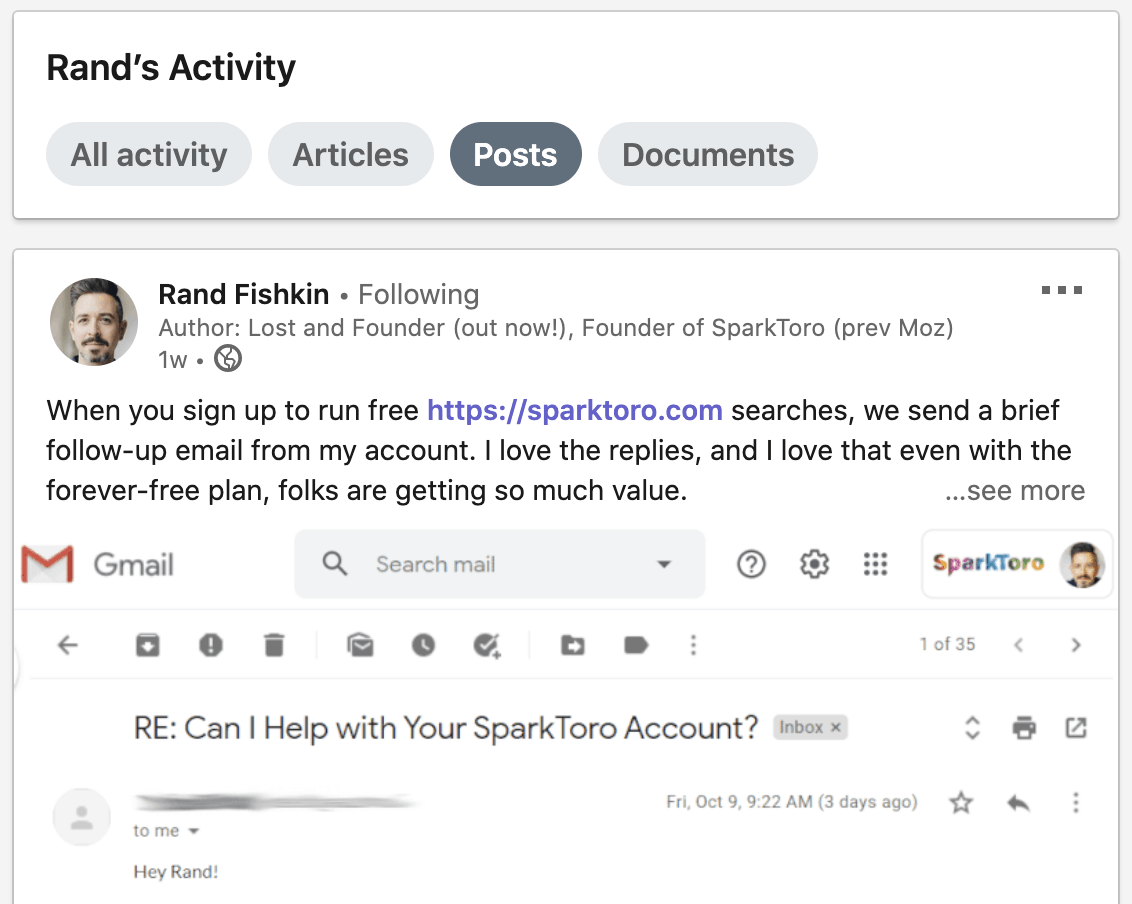The height and width of the screenshot is (904, 1132).
Task: Switch to the Articles tab
Action: click(x=351, y=155)
